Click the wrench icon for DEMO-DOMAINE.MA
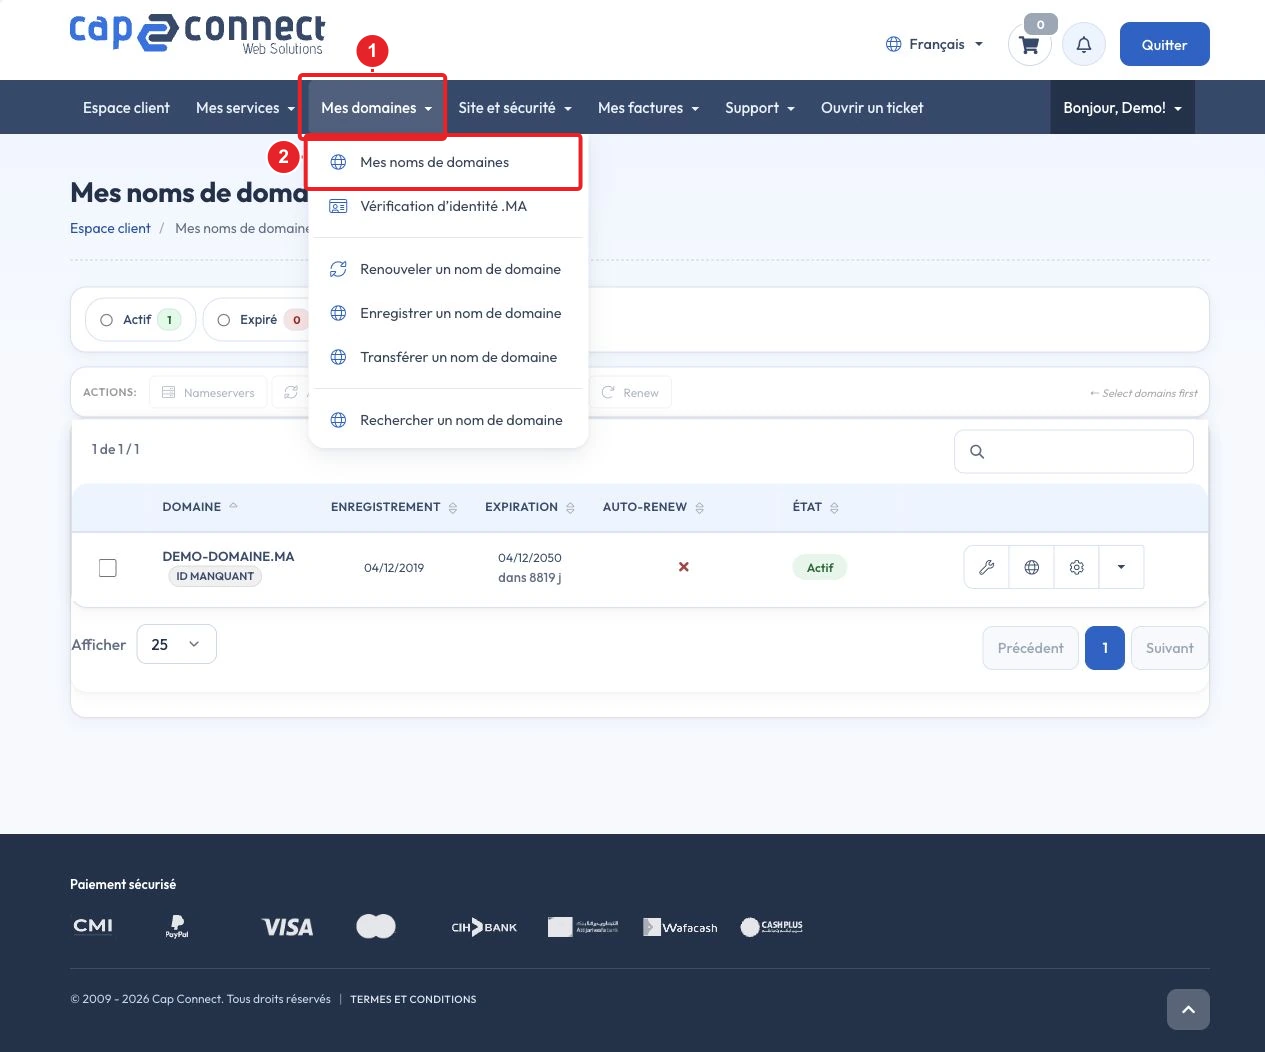This screenshot has height=1052, width=1265. point(987,567)
